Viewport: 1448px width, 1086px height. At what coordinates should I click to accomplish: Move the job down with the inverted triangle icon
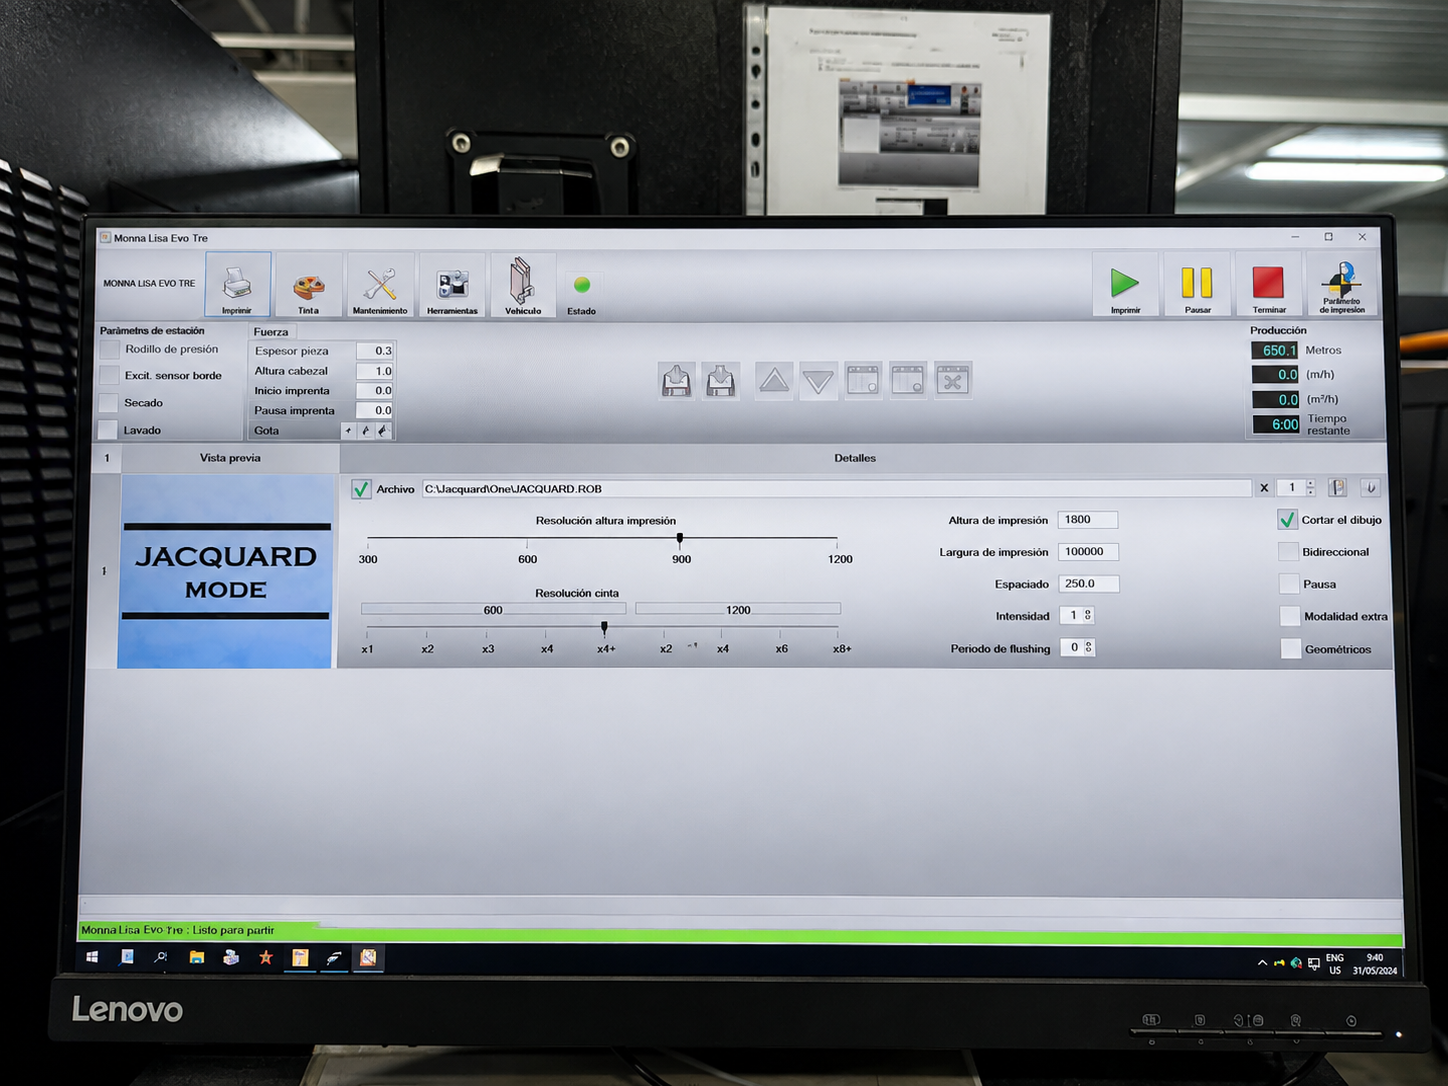[818, 380]
